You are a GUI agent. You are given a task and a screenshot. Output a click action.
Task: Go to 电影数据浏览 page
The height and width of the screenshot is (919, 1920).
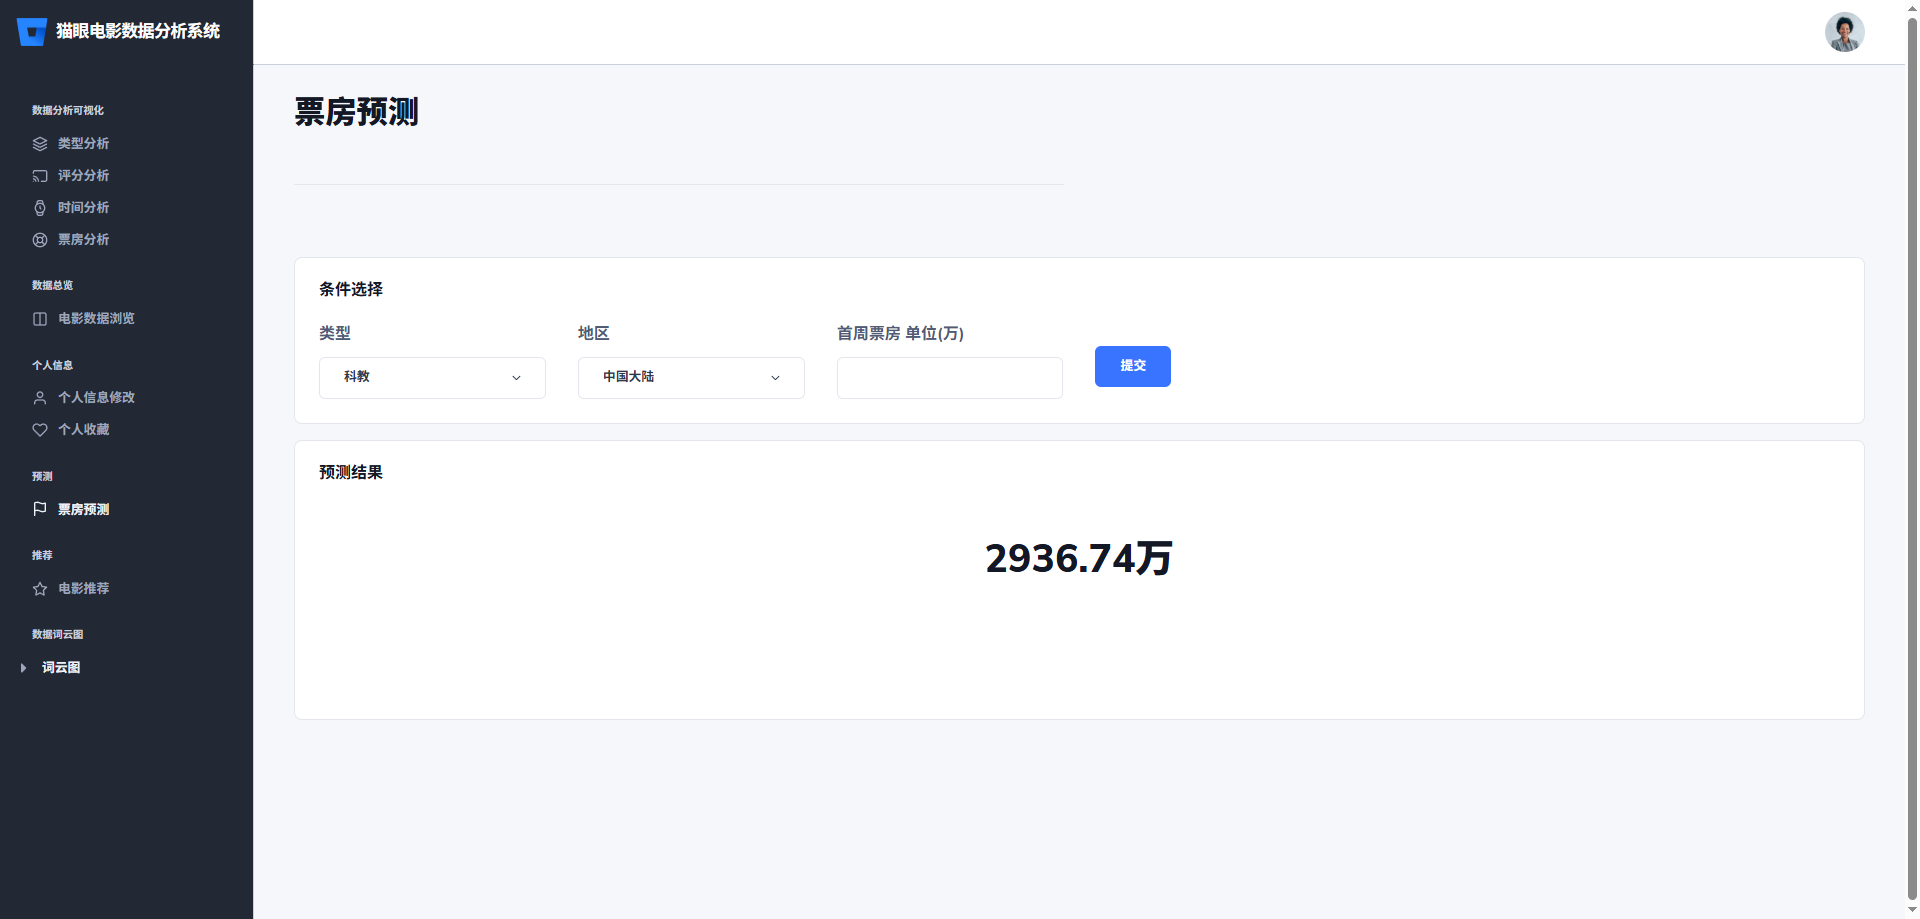tap(96, 319)
